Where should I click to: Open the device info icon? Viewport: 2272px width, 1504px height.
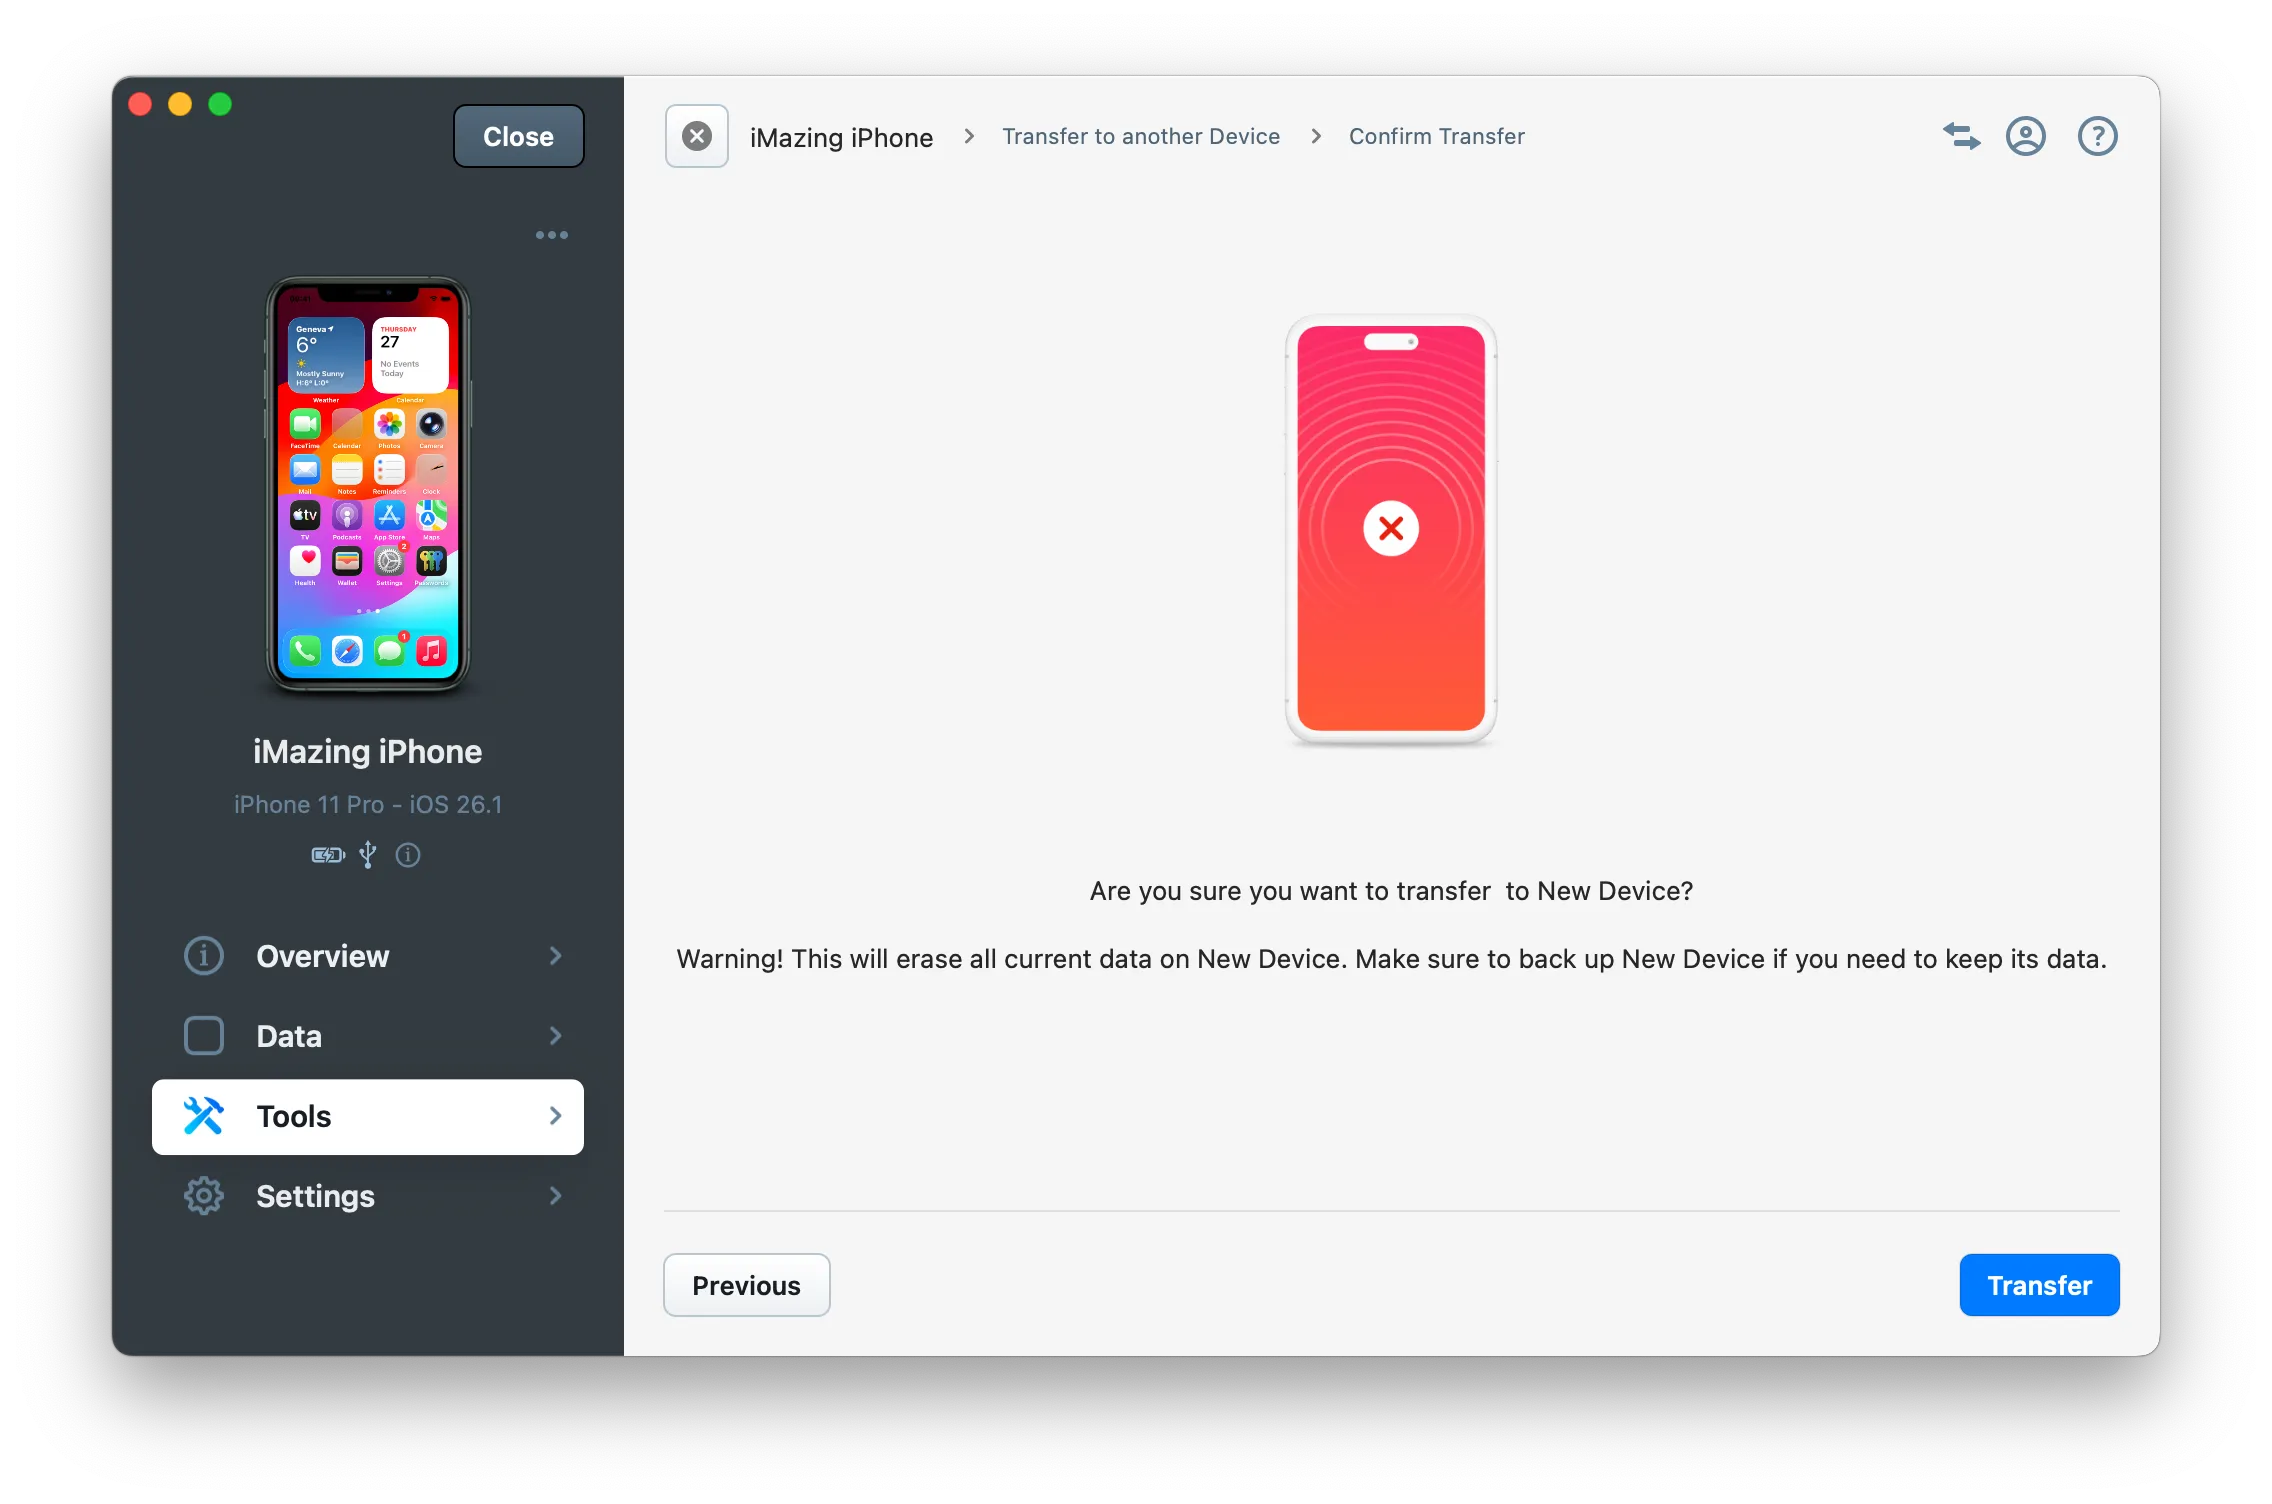pyautogui.click(x=408, y=855)
